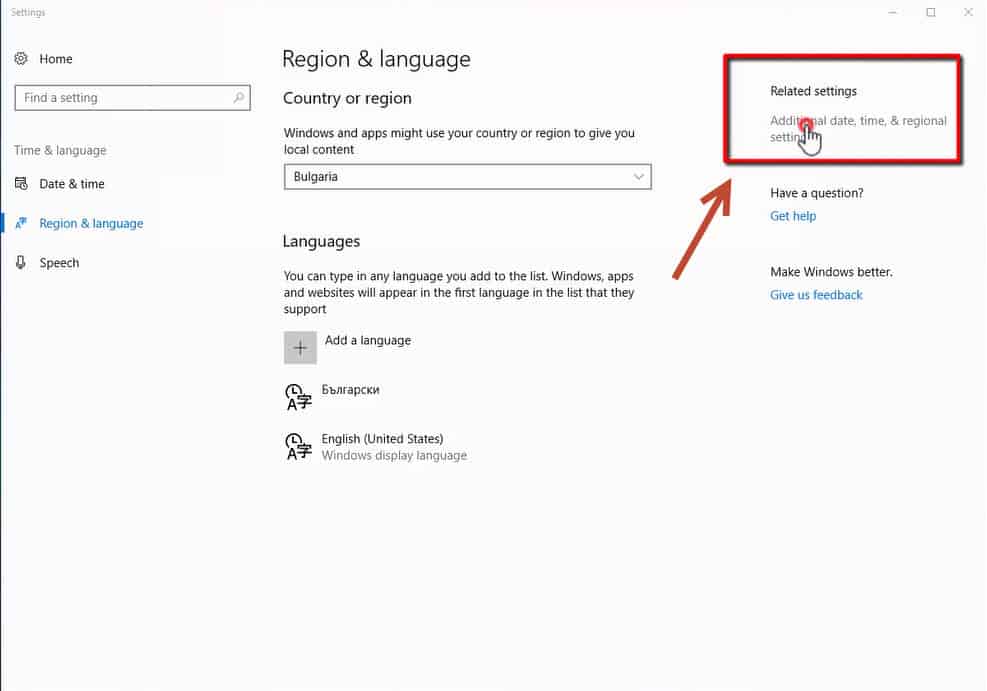Image resolution: width=987 pixels, height=691 pixels.
Task: Click the Date & time calendar icon
Action: 21,183
